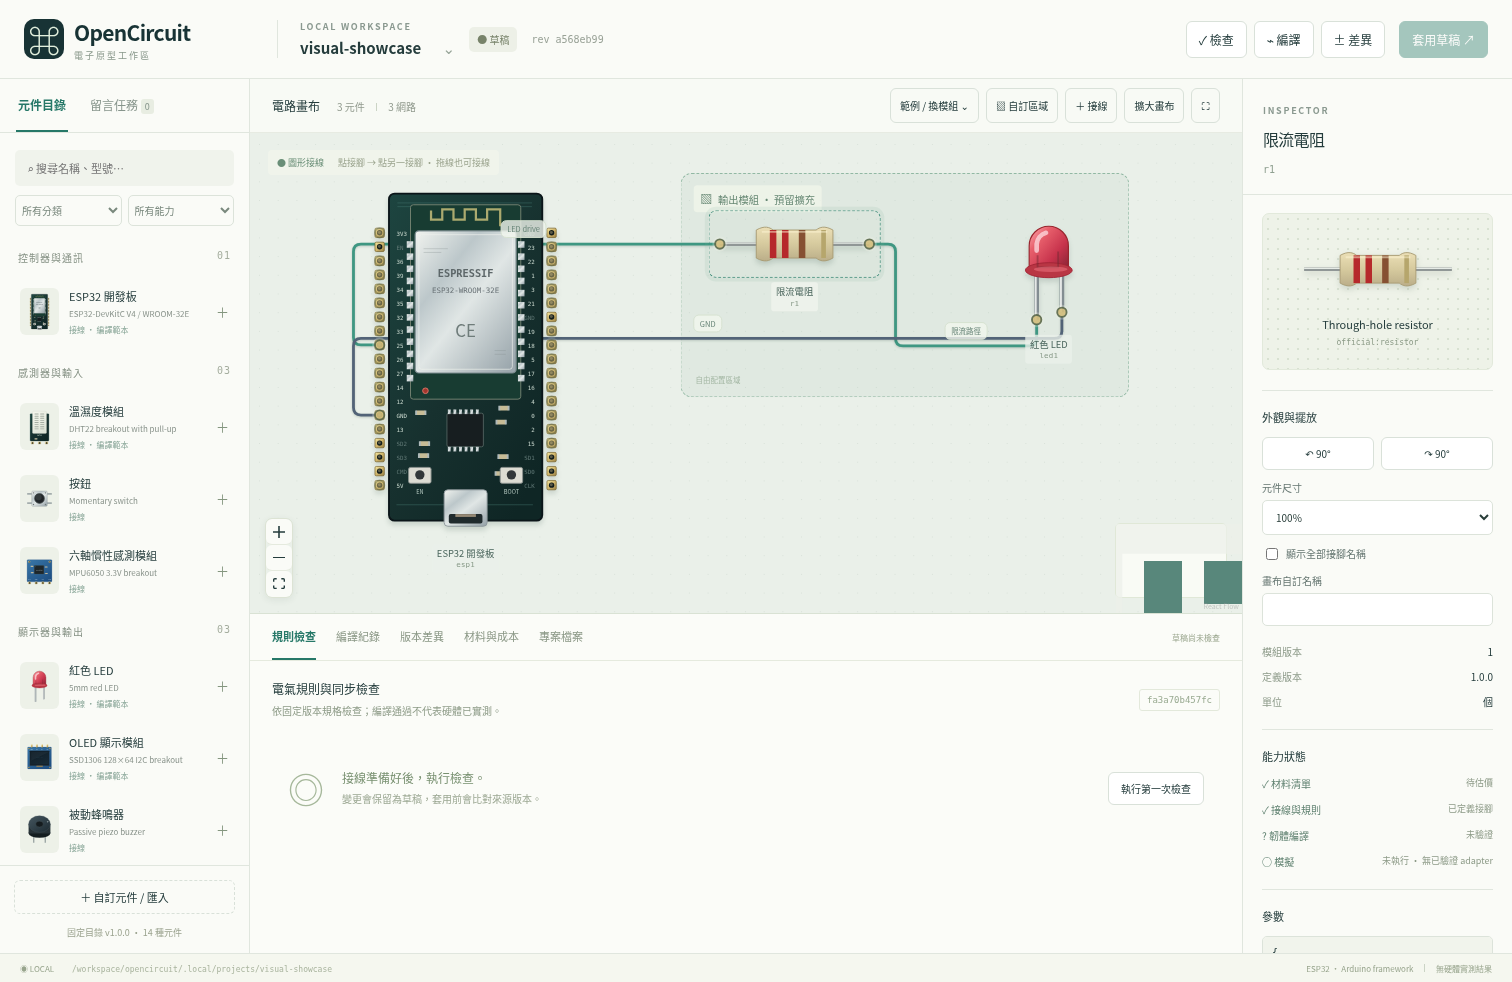Rotate component counter-clockwise 90°
The width and height of the screenshot is (1512, 982).
[x=1318, y=454]
